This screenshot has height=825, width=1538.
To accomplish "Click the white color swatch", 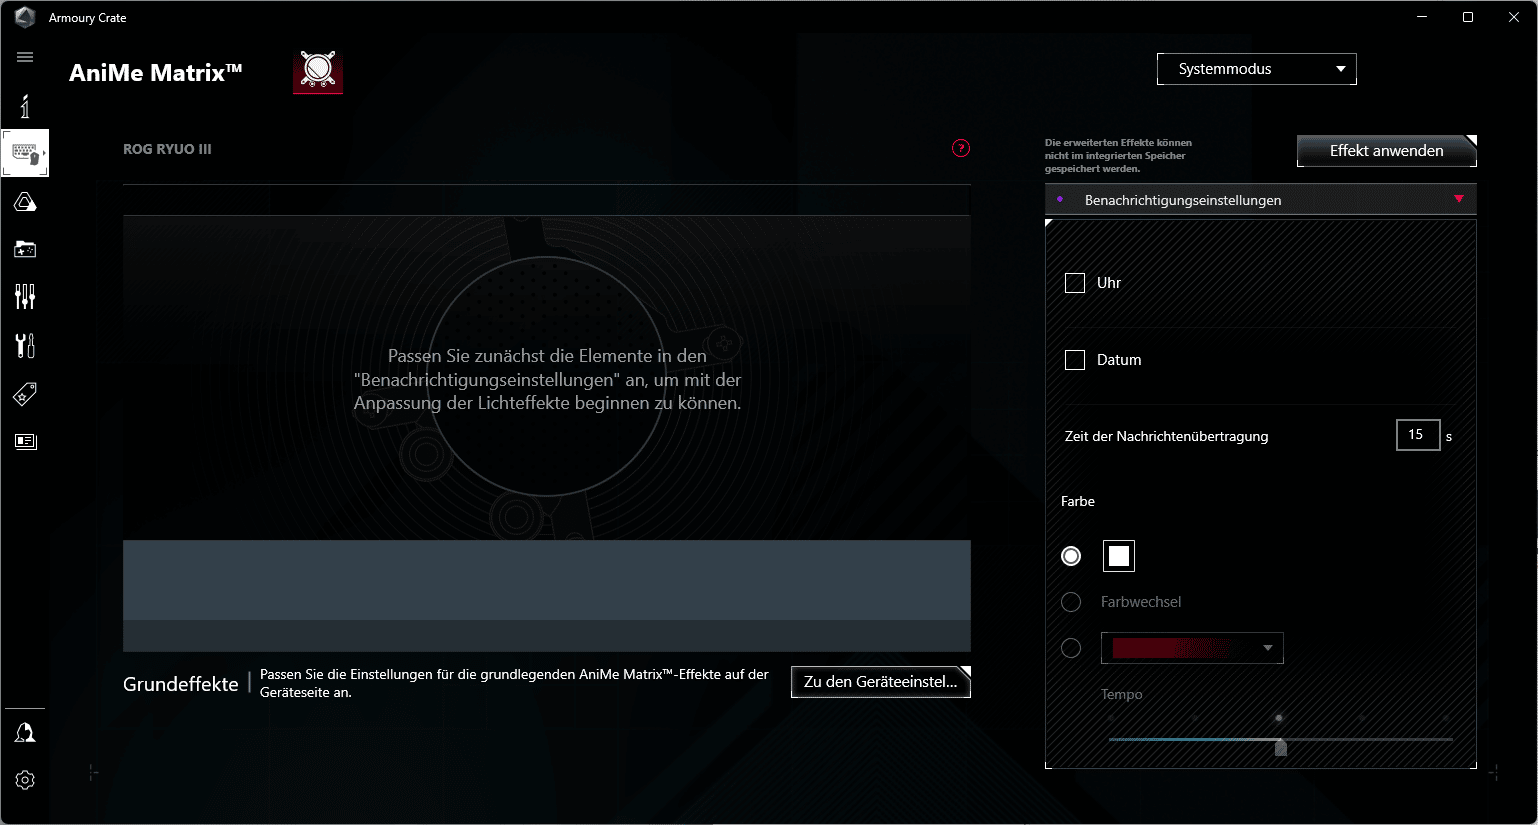I will 1119,556.
